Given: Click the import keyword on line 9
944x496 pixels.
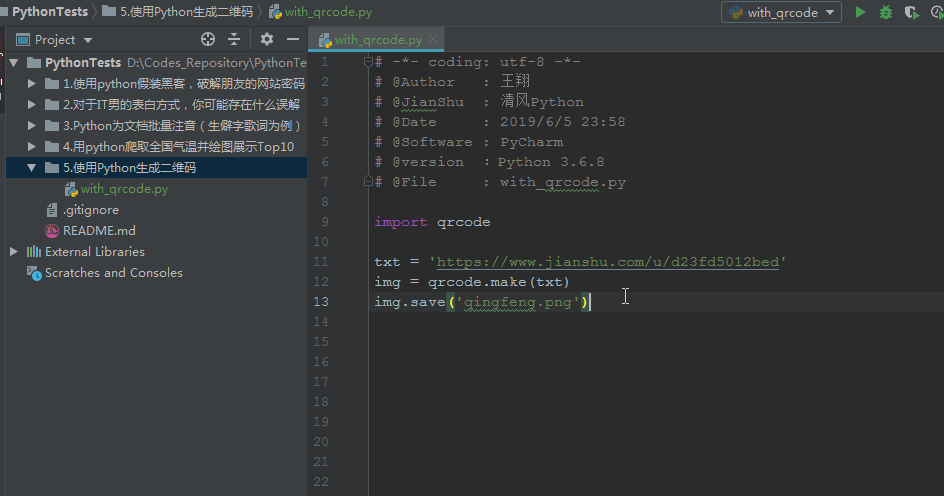Looking at the screenshot, I should (400, 222).
